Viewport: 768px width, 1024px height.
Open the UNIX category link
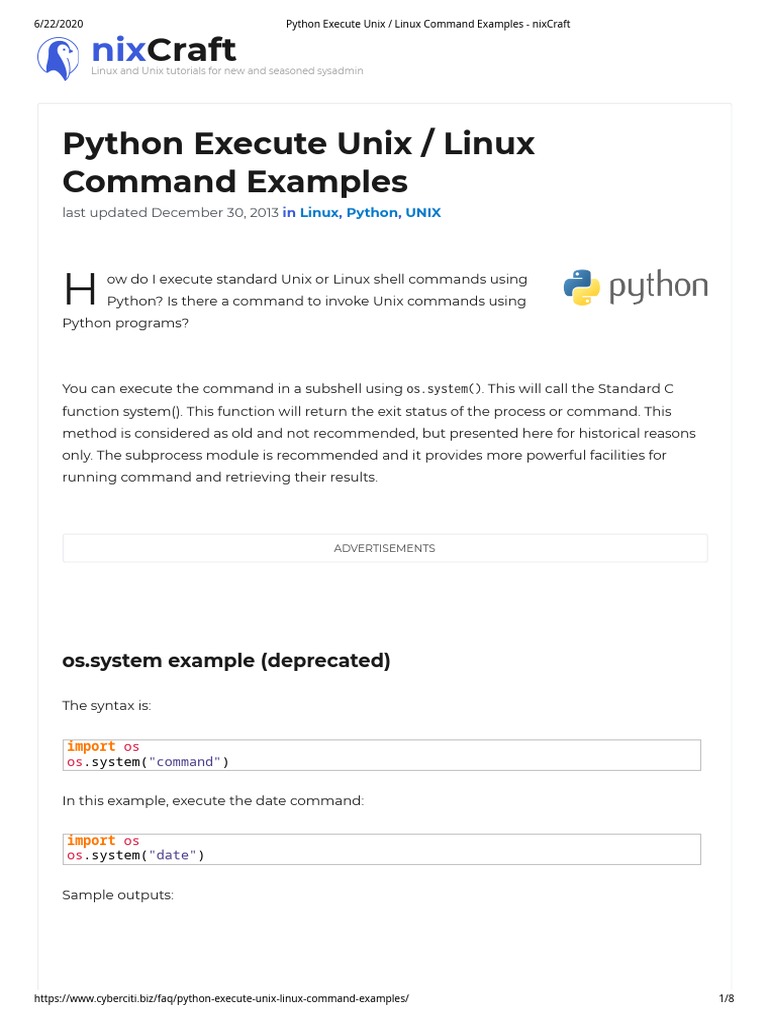pos(423,213)
